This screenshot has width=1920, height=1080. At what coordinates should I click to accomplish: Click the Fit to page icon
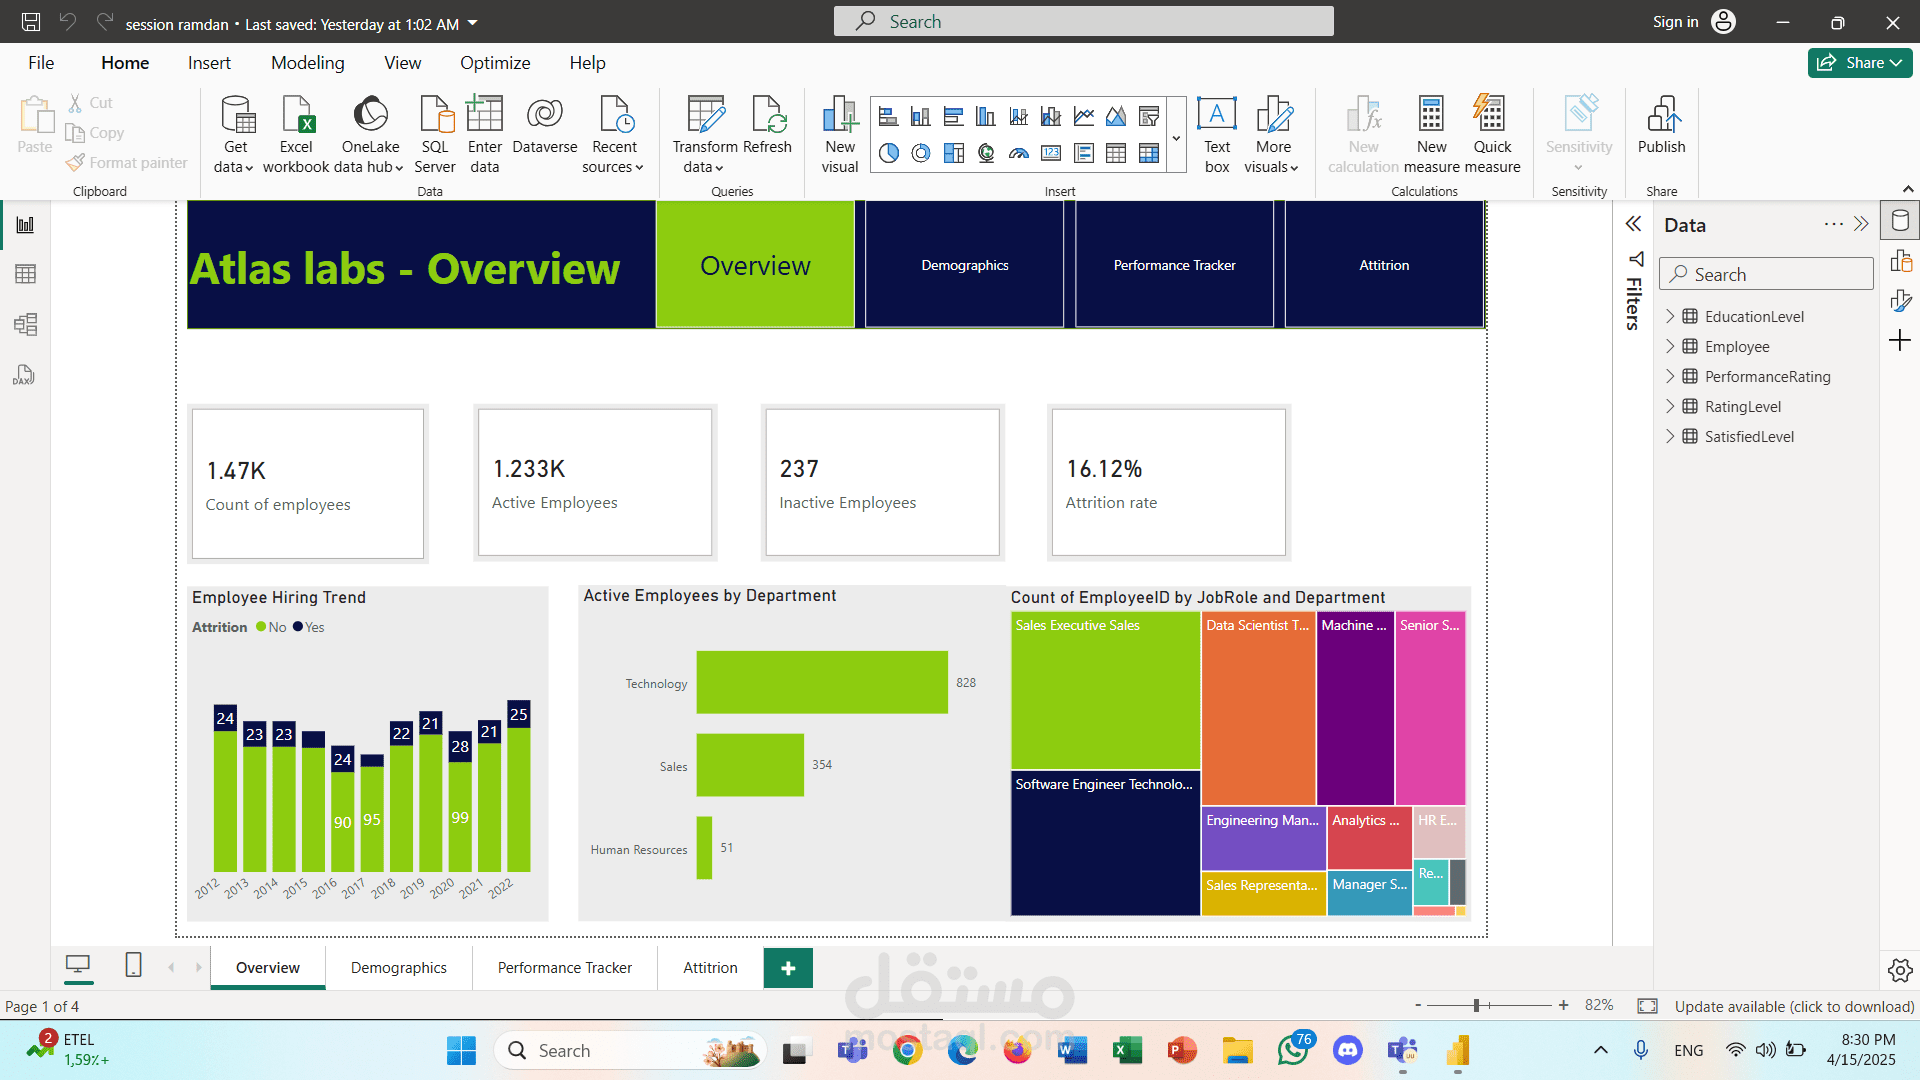1647,1006
